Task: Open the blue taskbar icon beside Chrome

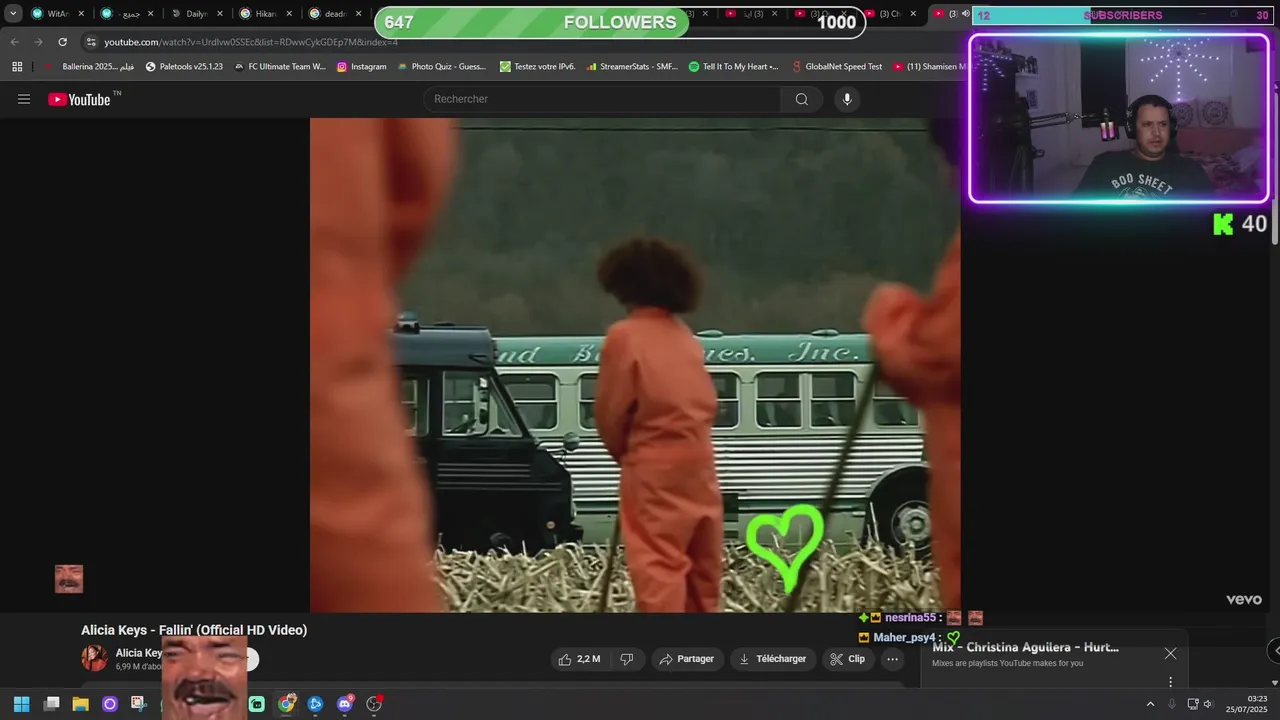Action: (x=316, y=704)
